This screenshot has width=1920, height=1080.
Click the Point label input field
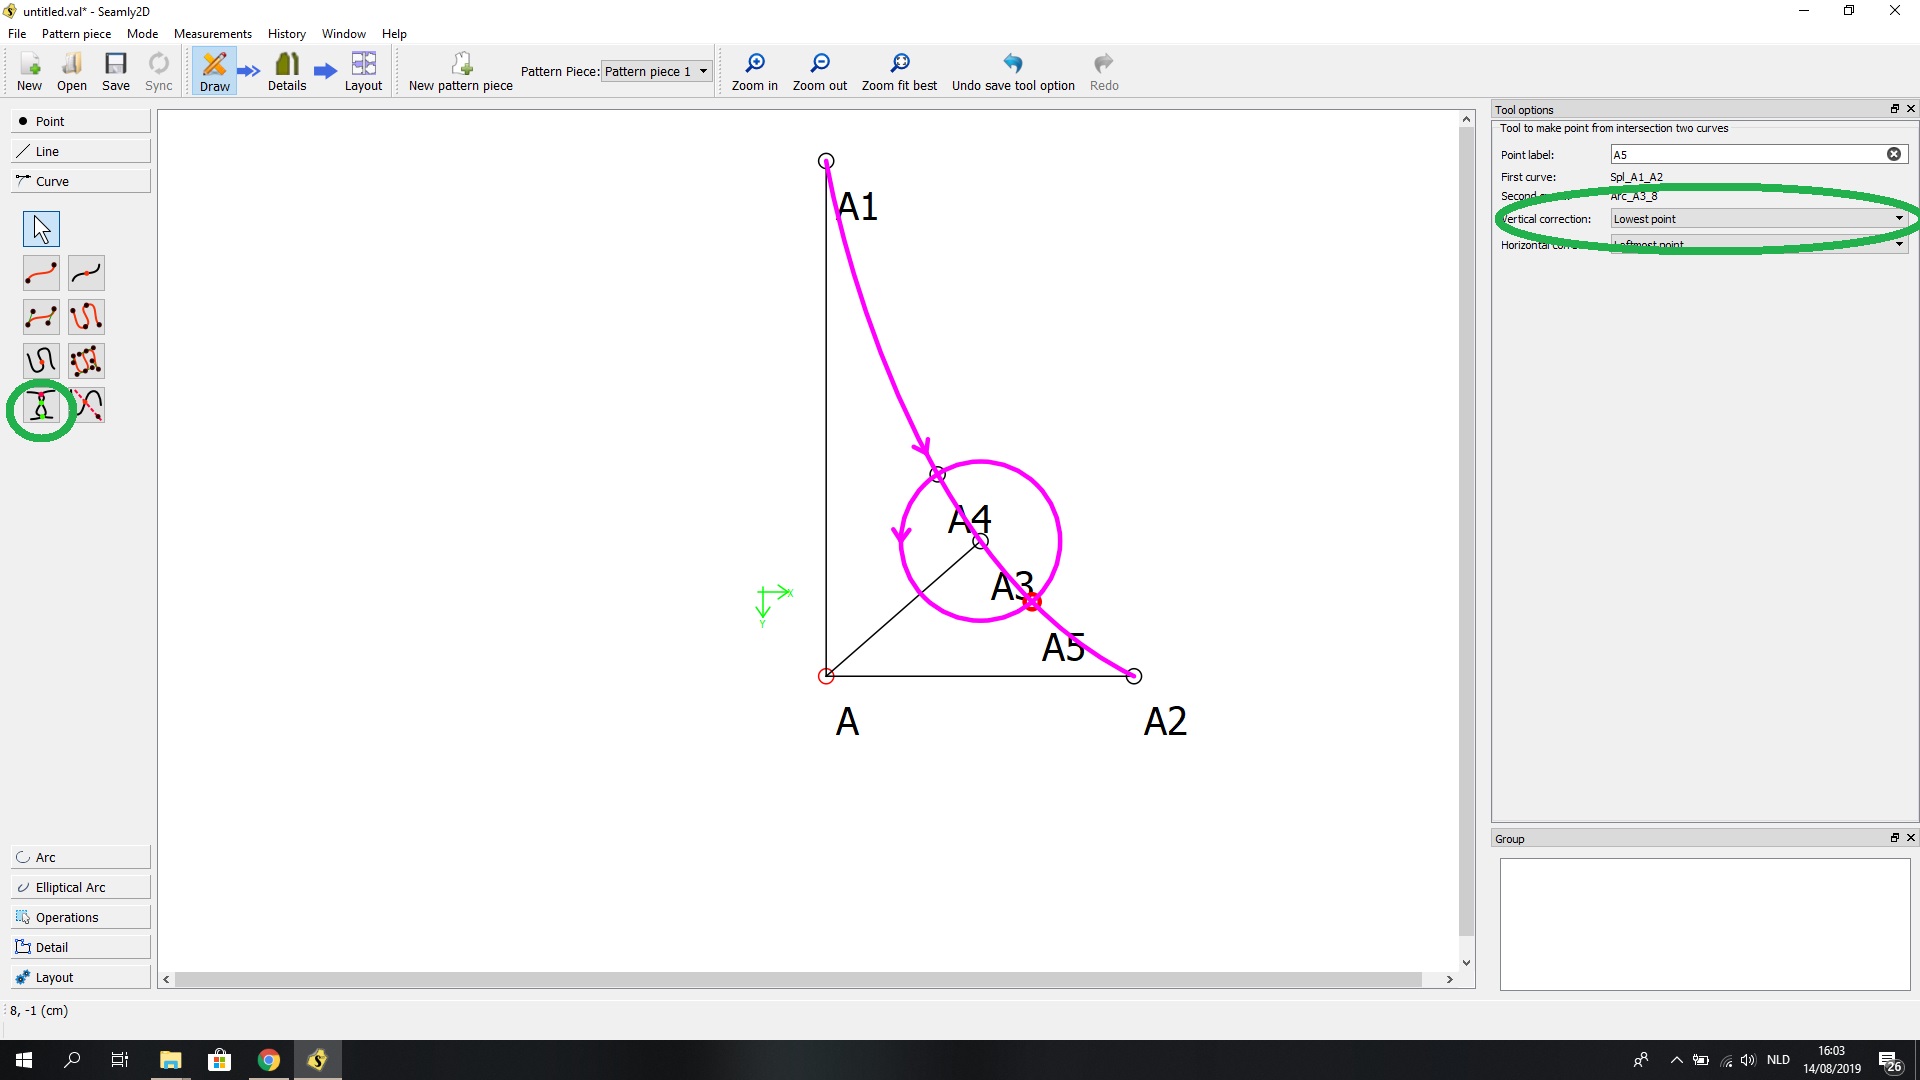1746,154
